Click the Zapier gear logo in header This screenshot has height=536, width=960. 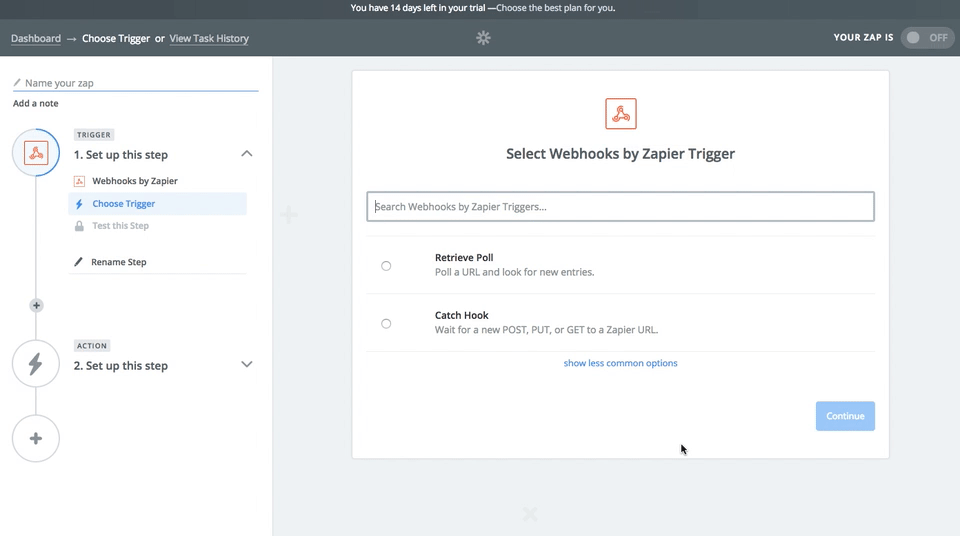click(x=483, y=38)
